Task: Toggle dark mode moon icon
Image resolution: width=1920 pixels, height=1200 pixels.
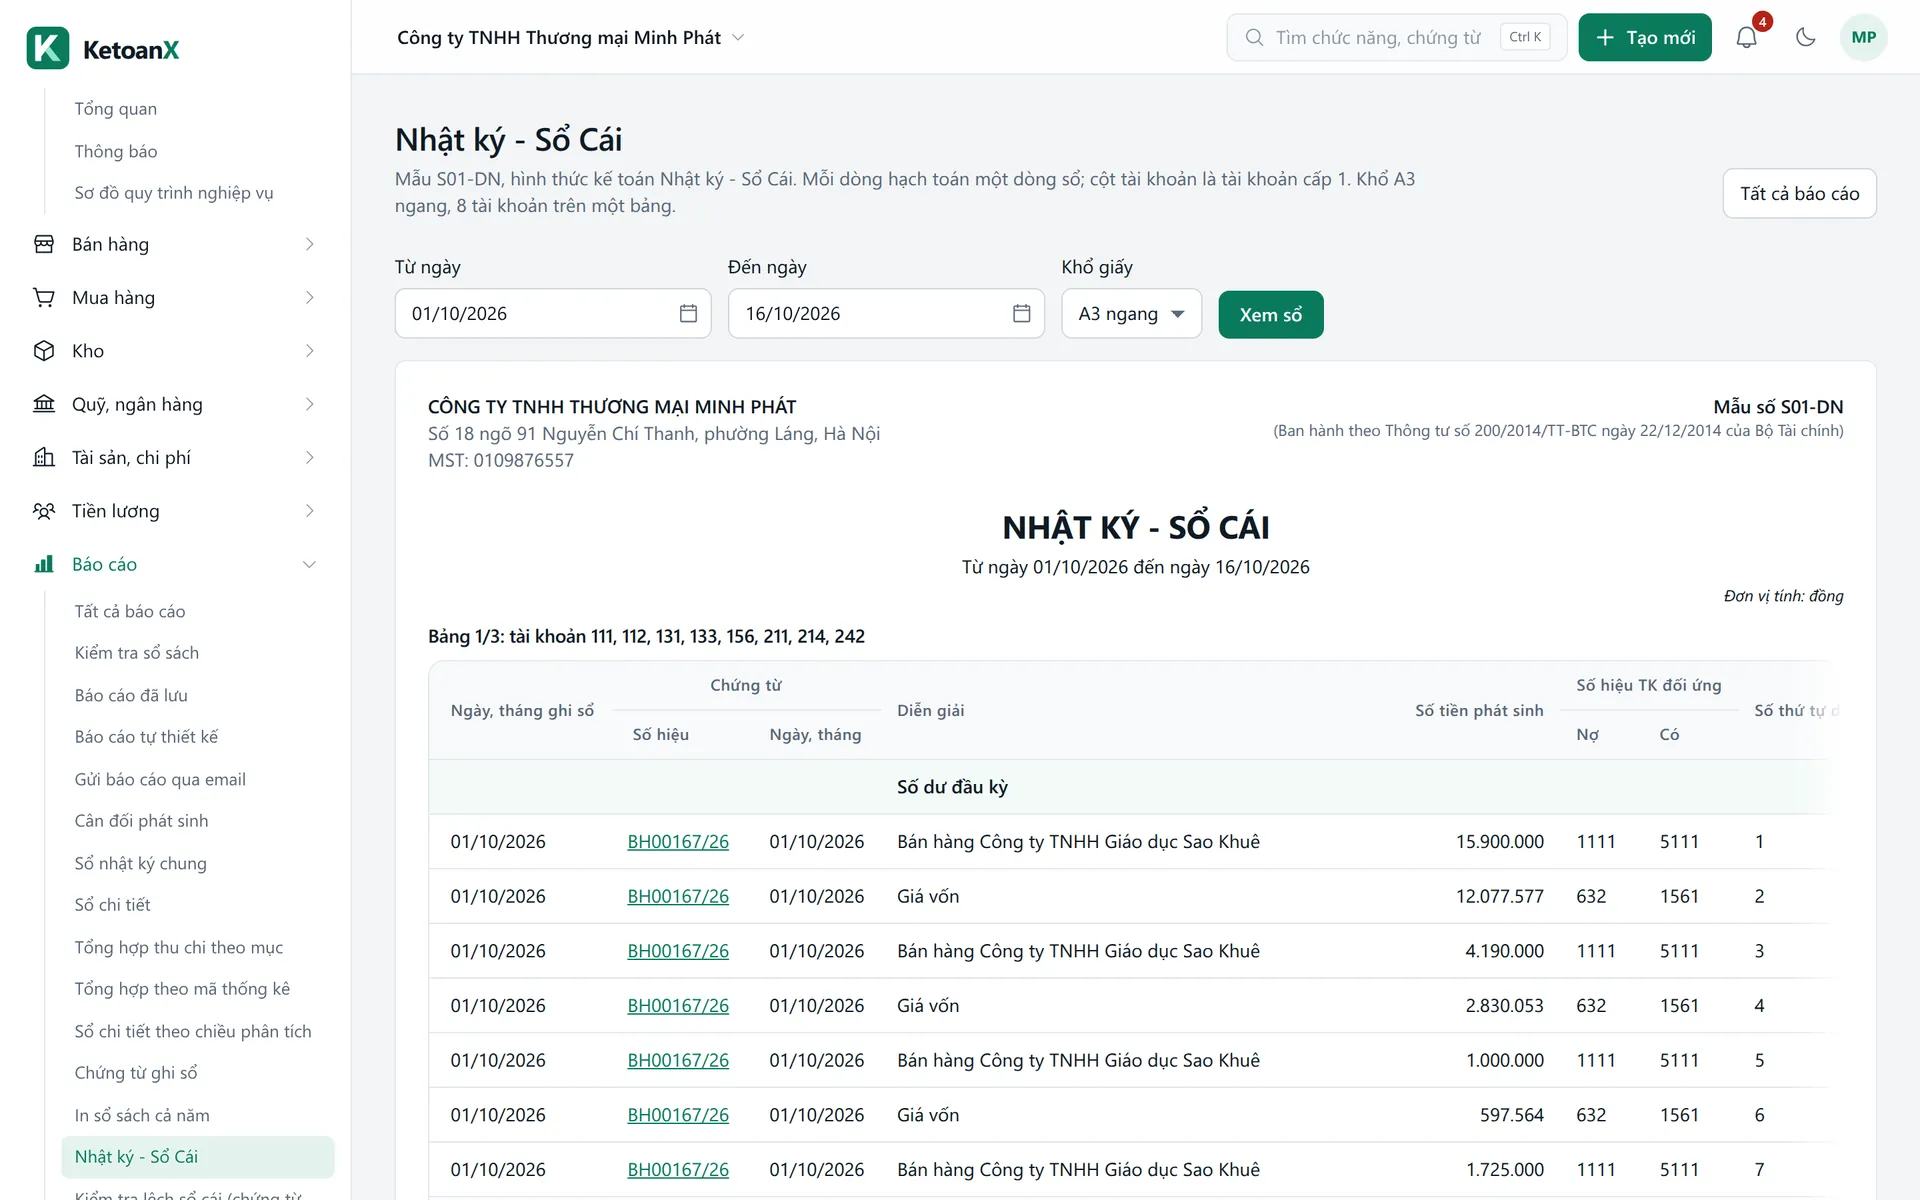Action: coord(1805,38)
